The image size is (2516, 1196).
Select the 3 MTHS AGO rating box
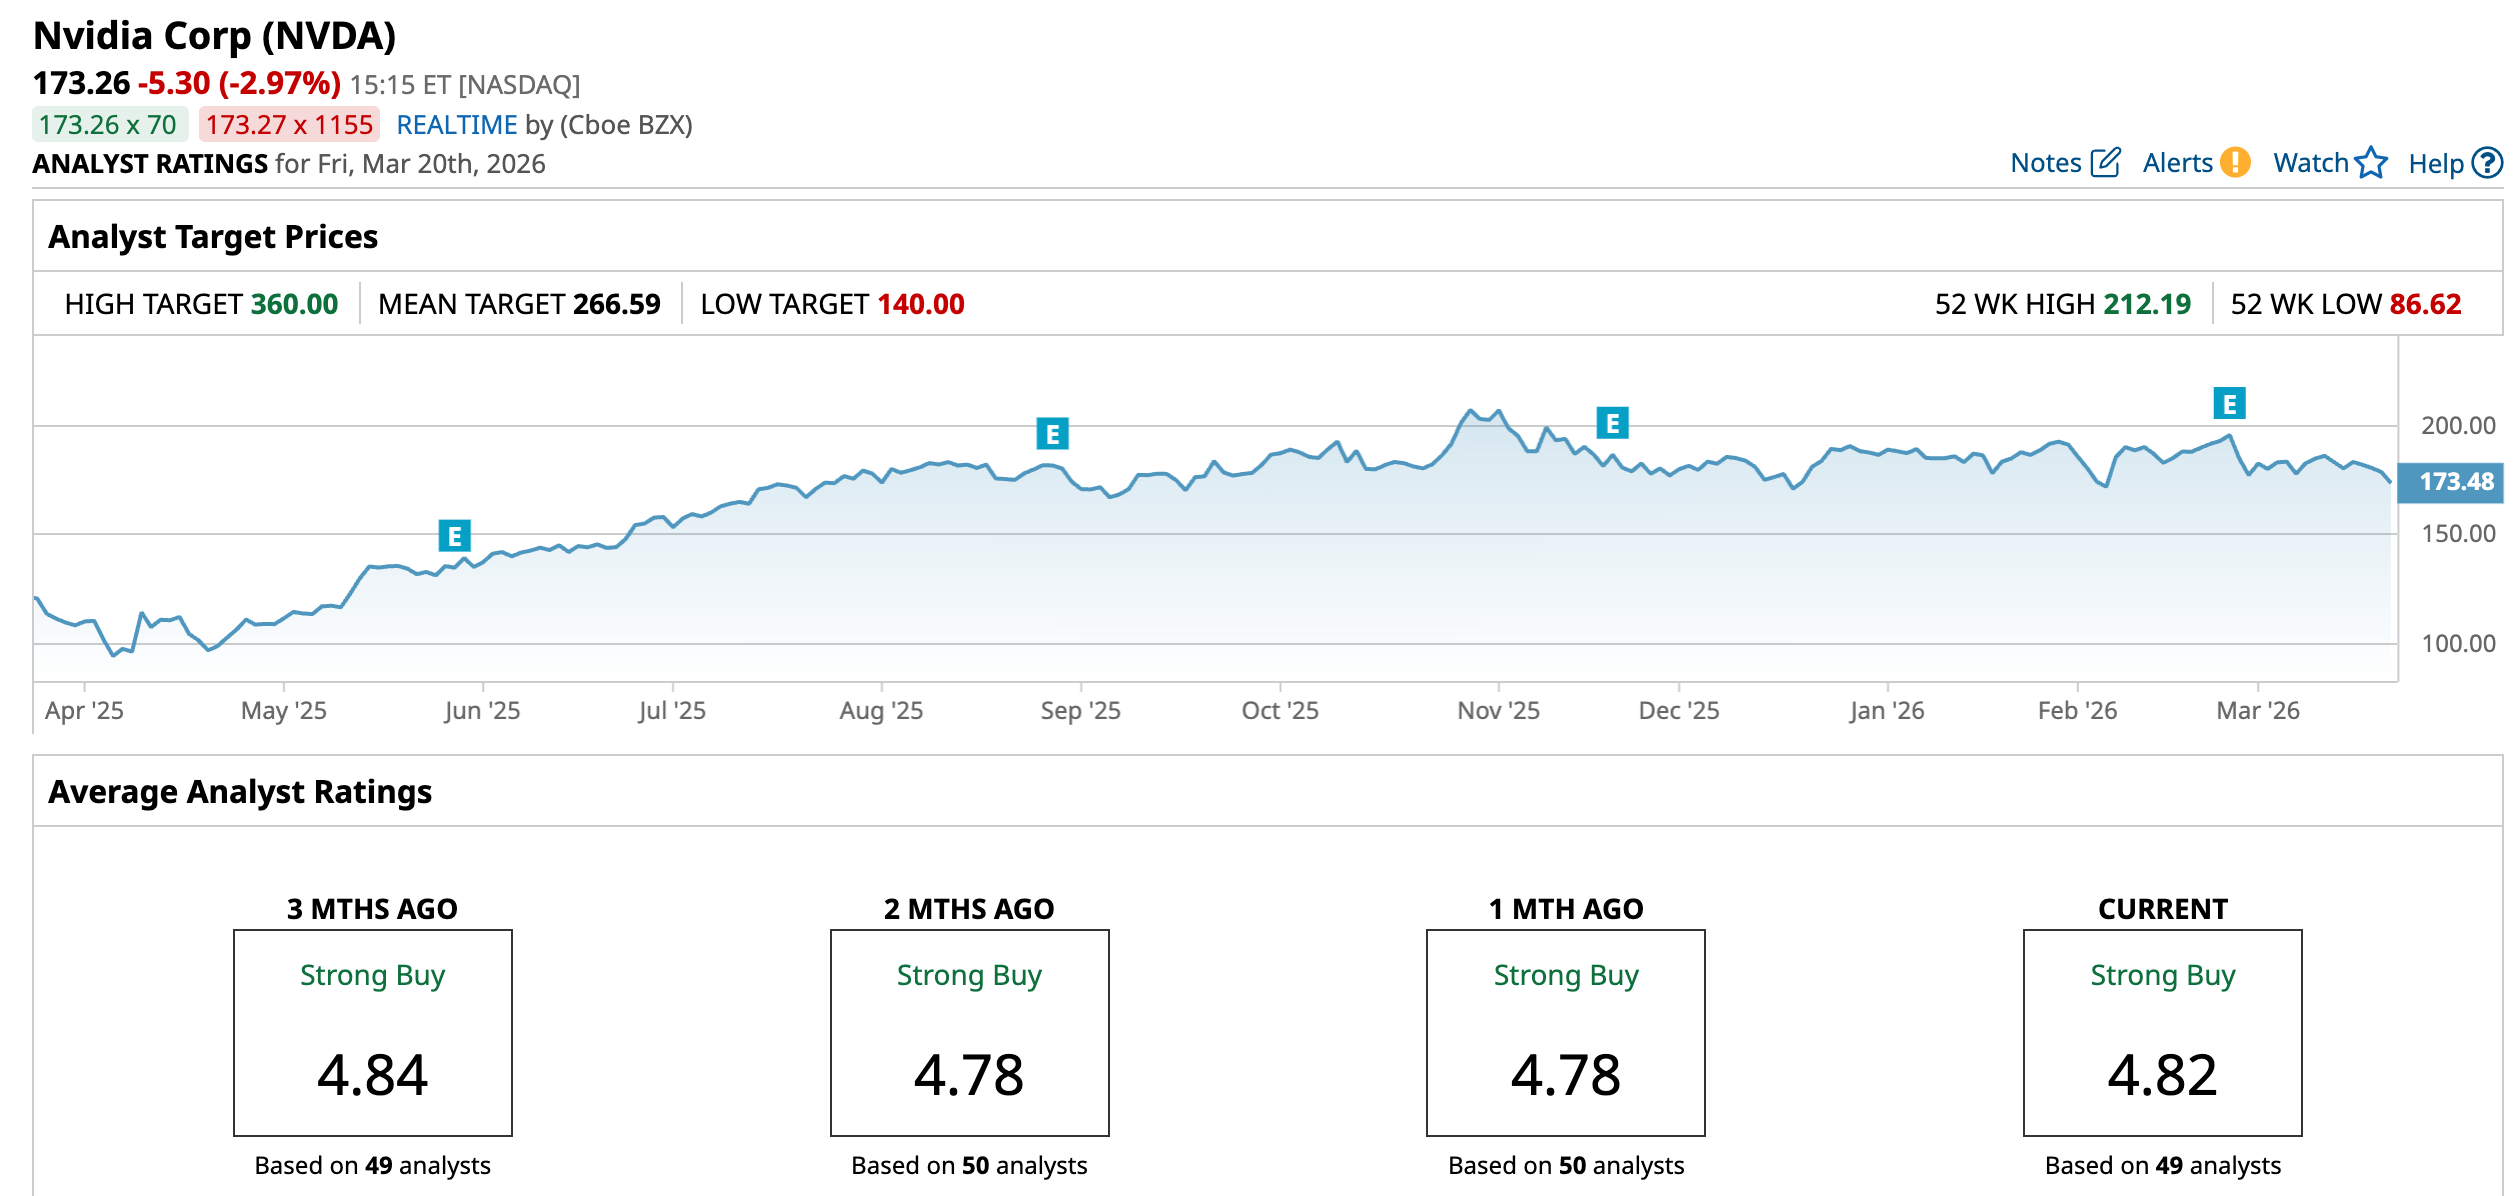[x=373, y=1032]
